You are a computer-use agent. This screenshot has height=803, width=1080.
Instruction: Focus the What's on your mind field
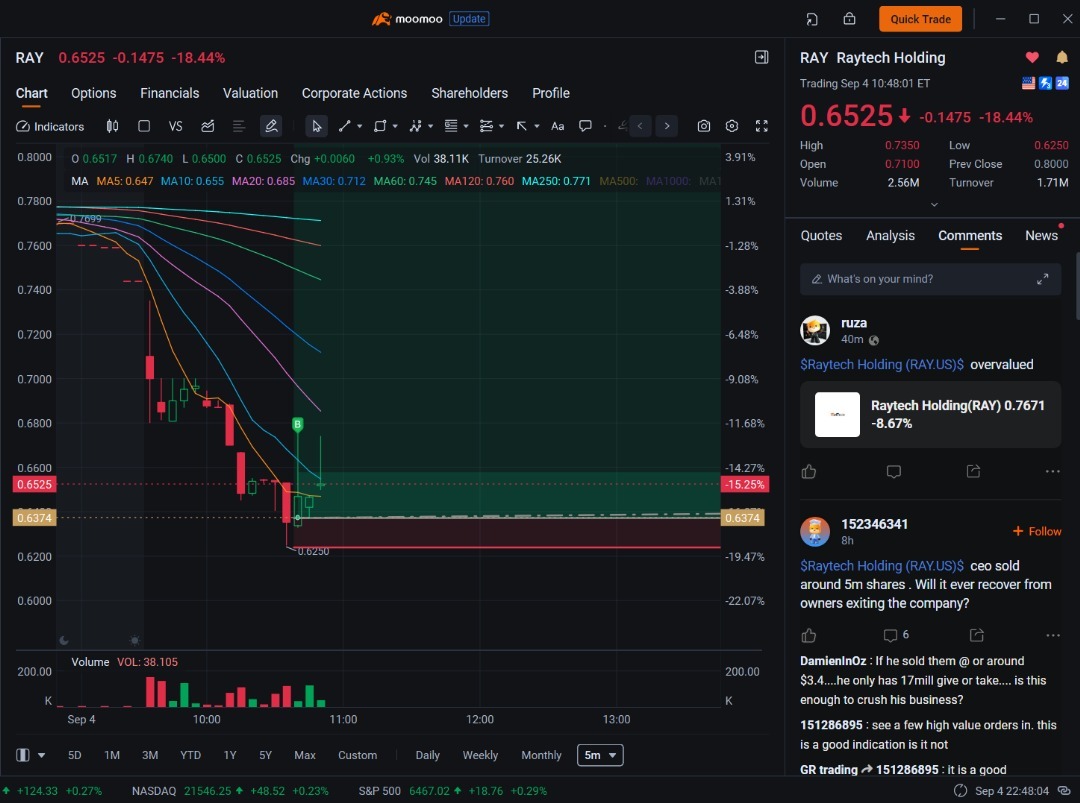point(930,279)
